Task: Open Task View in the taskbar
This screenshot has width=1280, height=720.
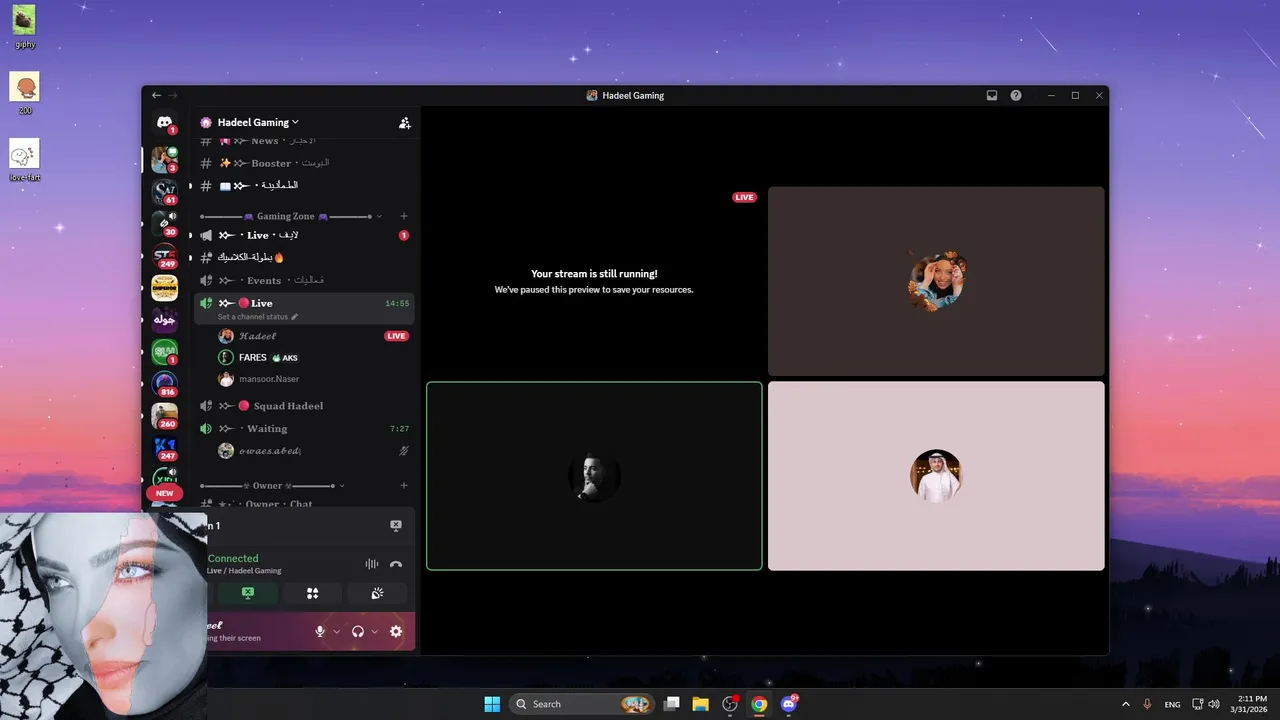Action: [x=671, y=704]
